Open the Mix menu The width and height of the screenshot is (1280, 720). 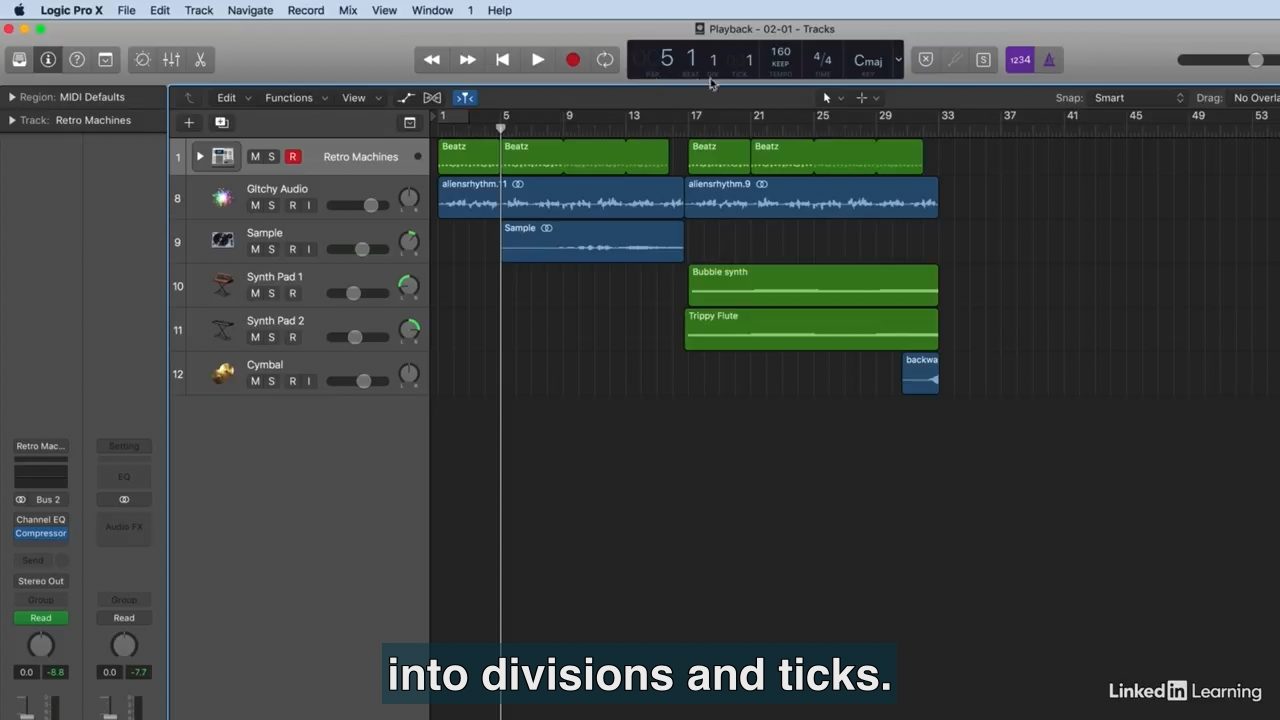point(348,10)
